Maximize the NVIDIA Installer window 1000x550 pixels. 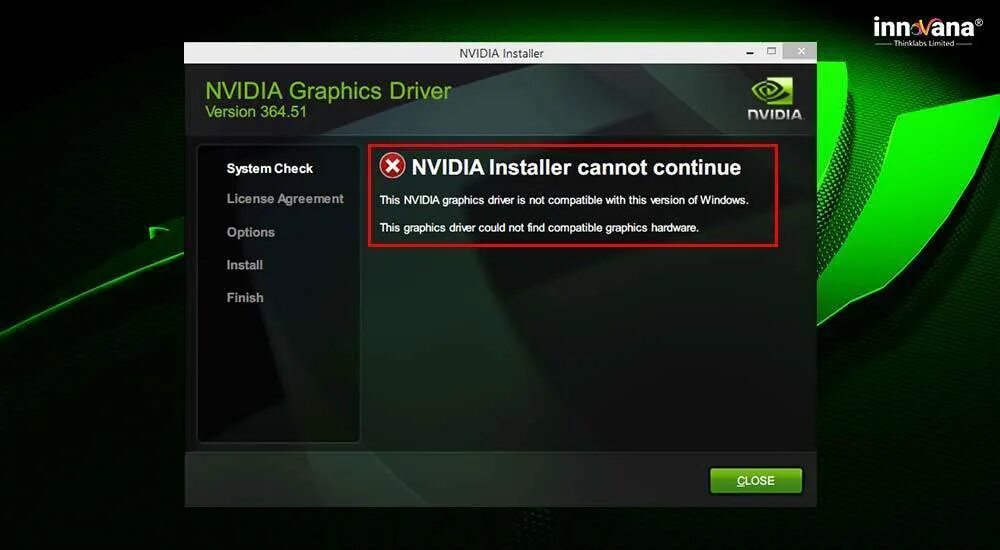point(772,51)
